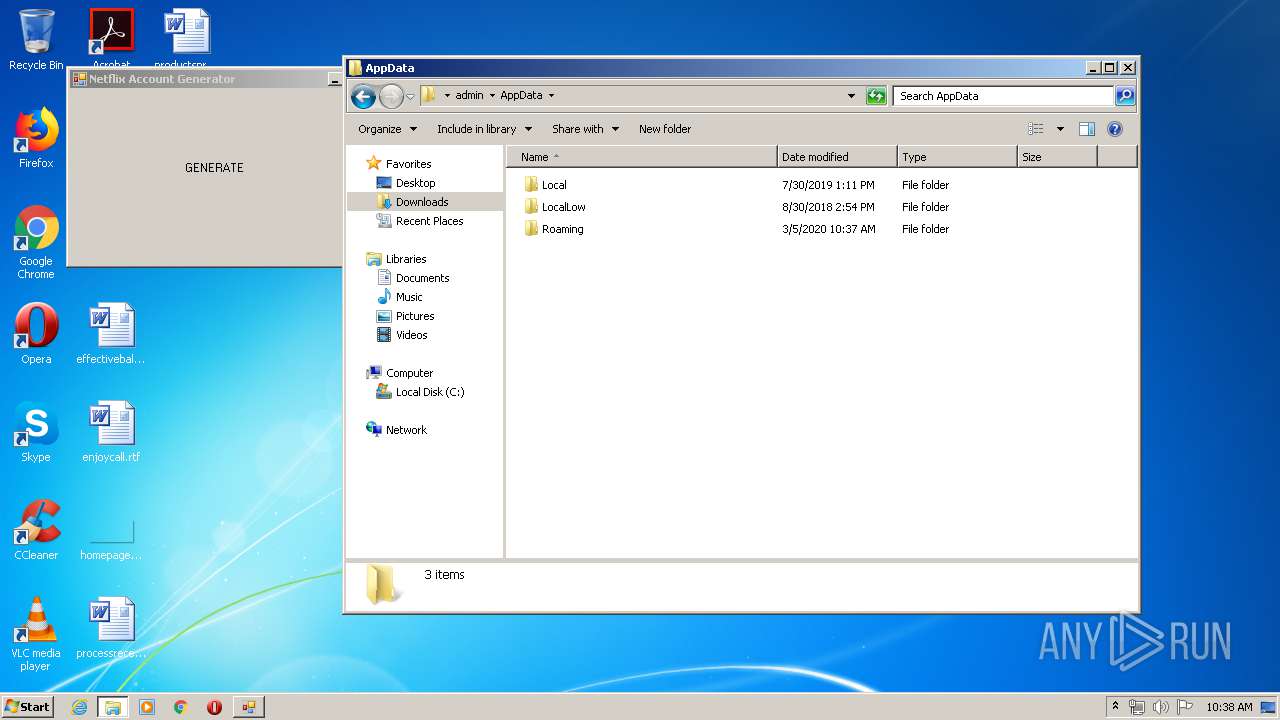The height and width of the screenshot is (720, 1280).
Task: Refresh the AppData folder view
Action: coord(876,96)
